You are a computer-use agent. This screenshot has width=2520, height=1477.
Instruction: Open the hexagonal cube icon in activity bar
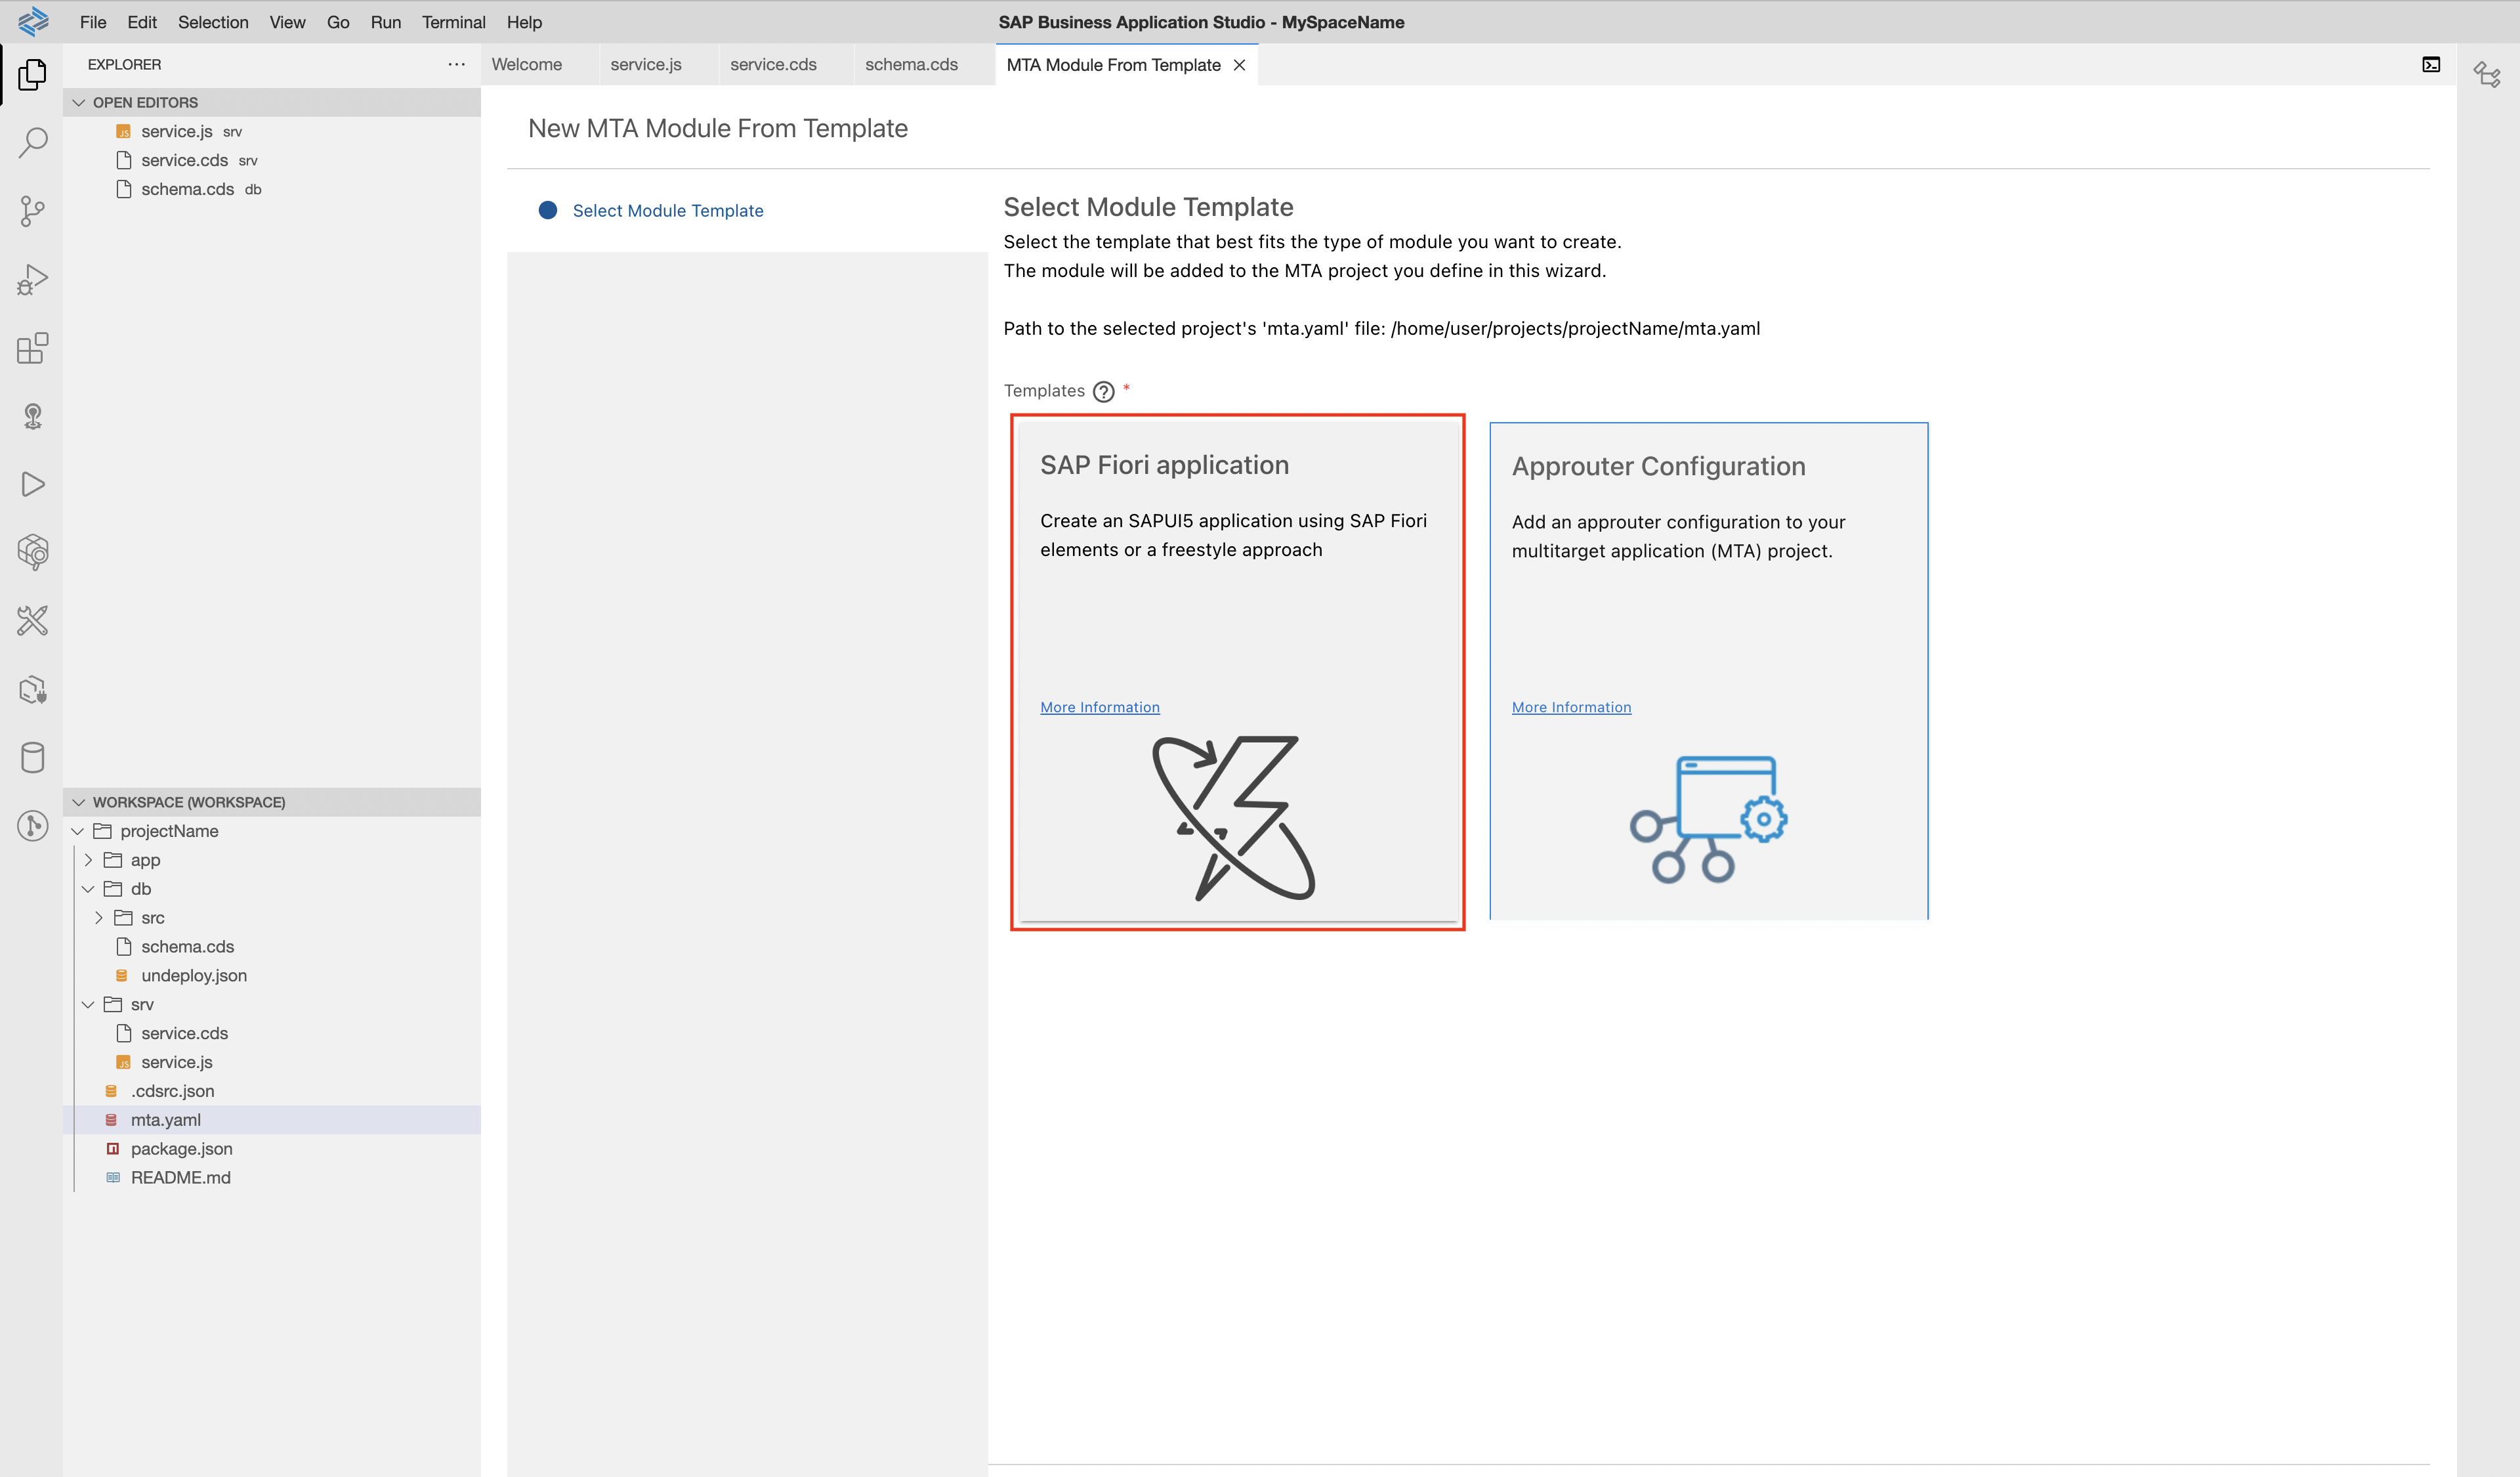coord(32,552)
